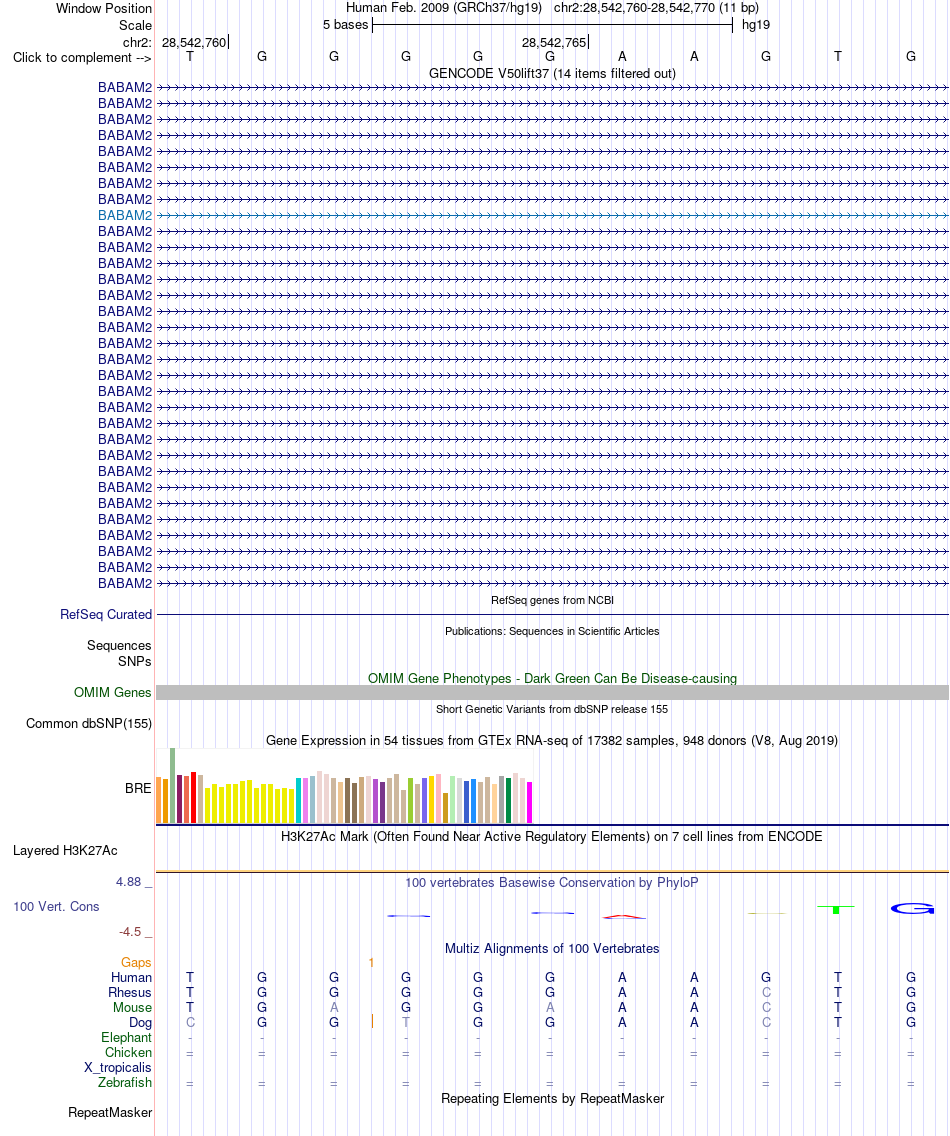Click the light-blue highlighted BABAM2 transcript label

(125, 216)
